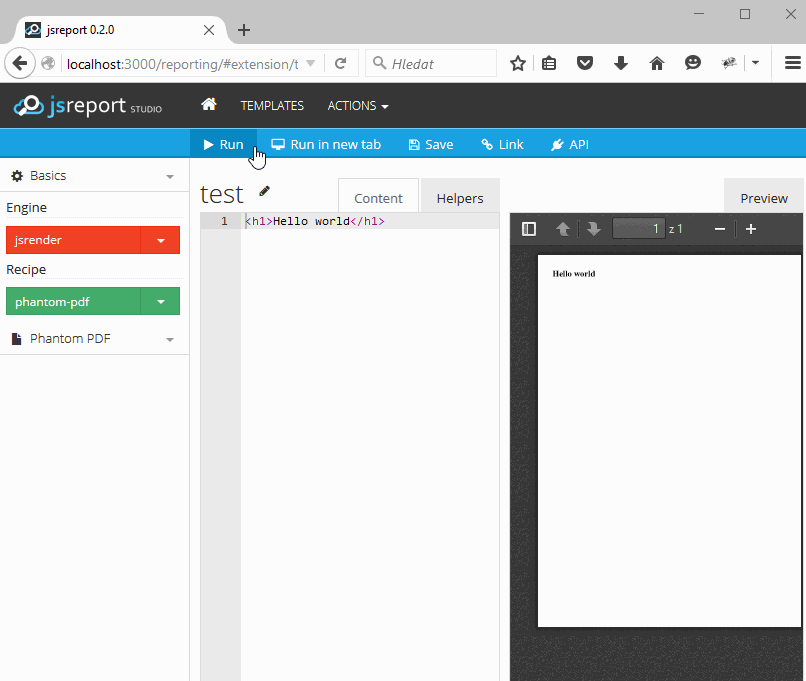Click the Hledat search field
Screen dimensions: 806x681
pyautogui.click(x=431, y=63)
